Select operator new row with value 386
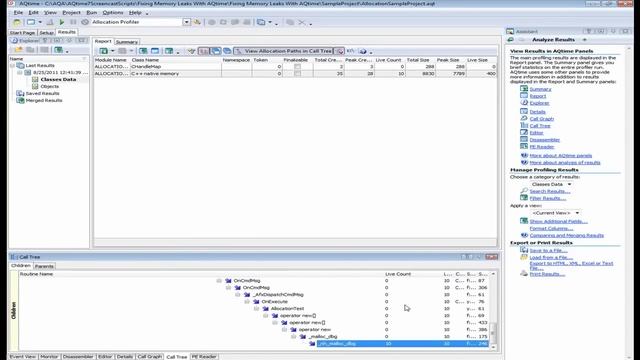 [x=253, y=330]
